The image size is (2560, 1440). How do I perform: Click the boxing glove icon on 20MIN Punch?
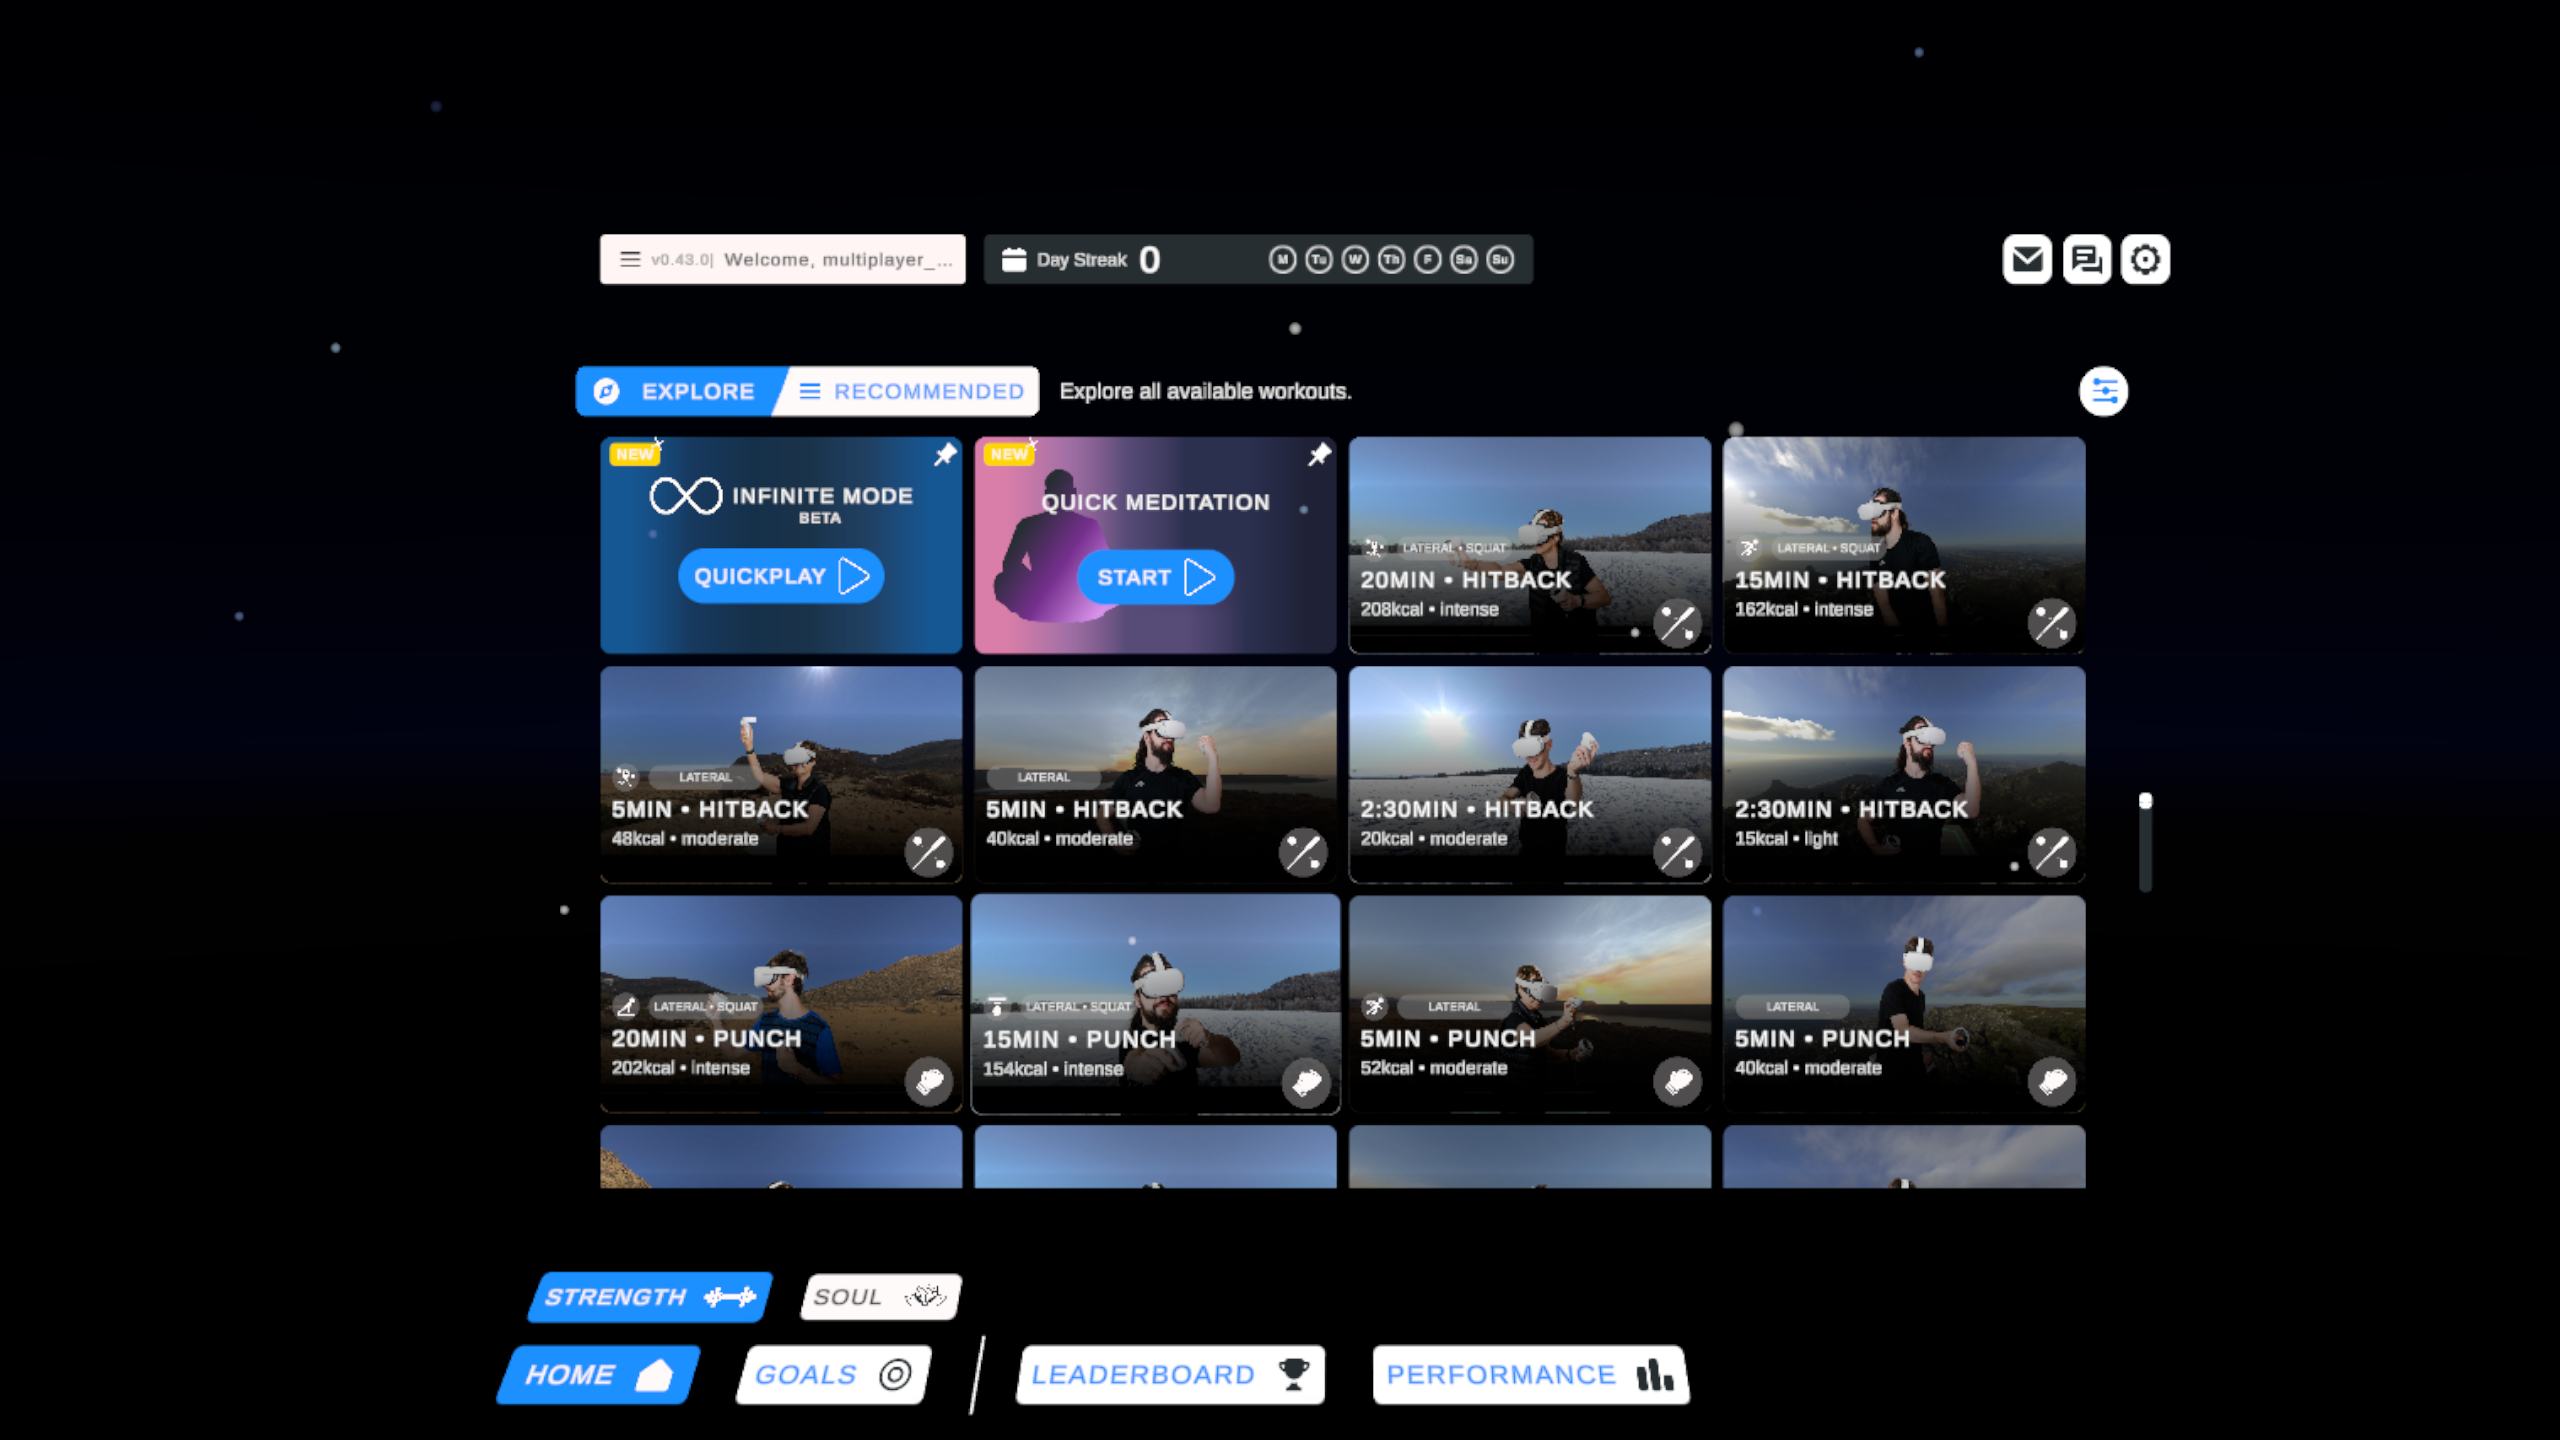pyautogui.click(x=929, y=1082)
